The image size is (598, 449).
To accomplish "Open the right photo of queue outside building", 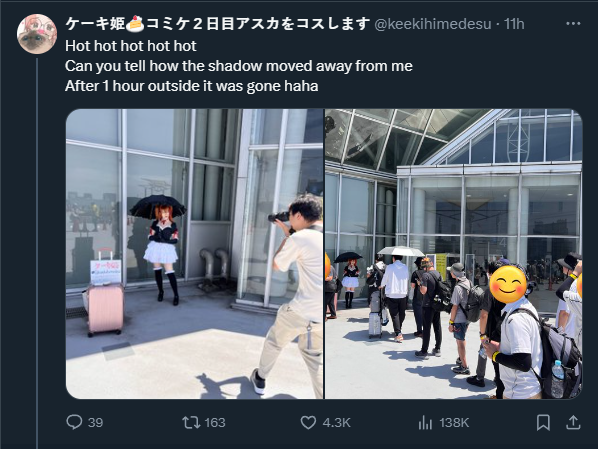I will [x=454, y=254].
